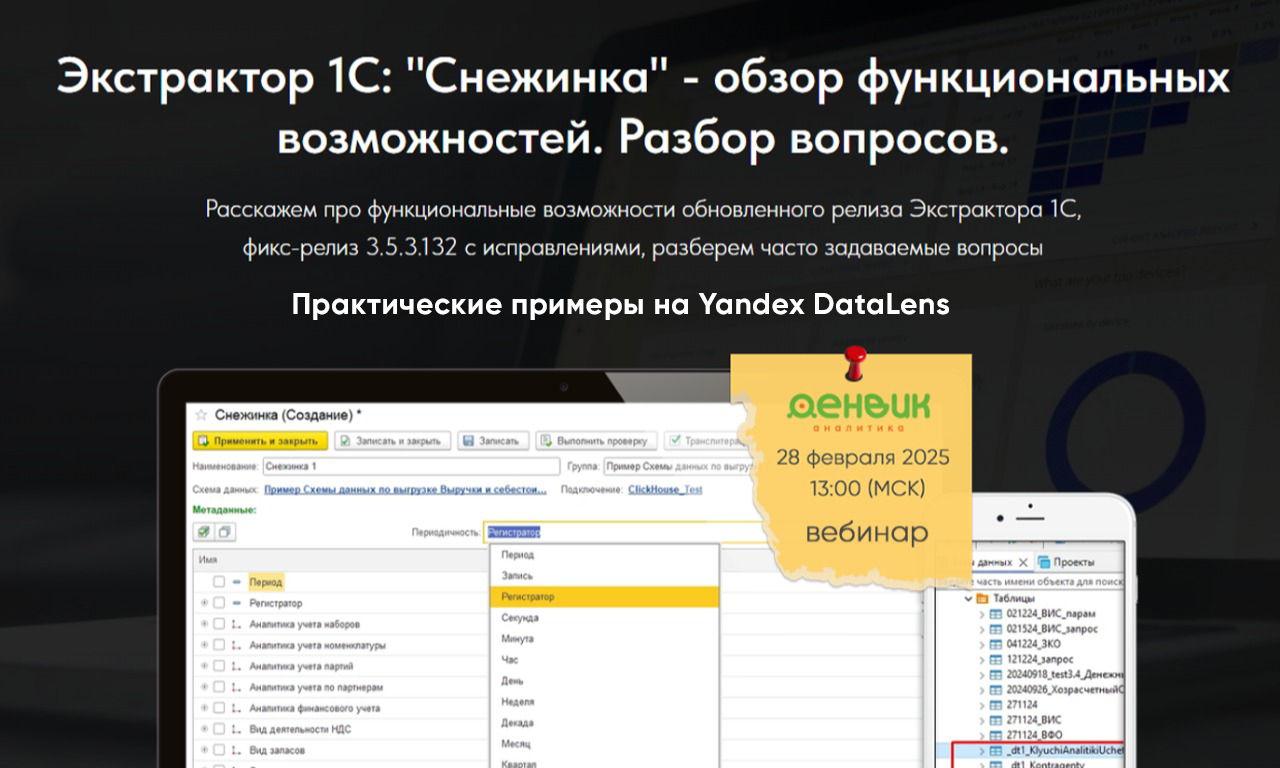Tick the Аналитика учета партий checkbox
The height and width of the screenshot is (768, 1280).
pos(219,666)
